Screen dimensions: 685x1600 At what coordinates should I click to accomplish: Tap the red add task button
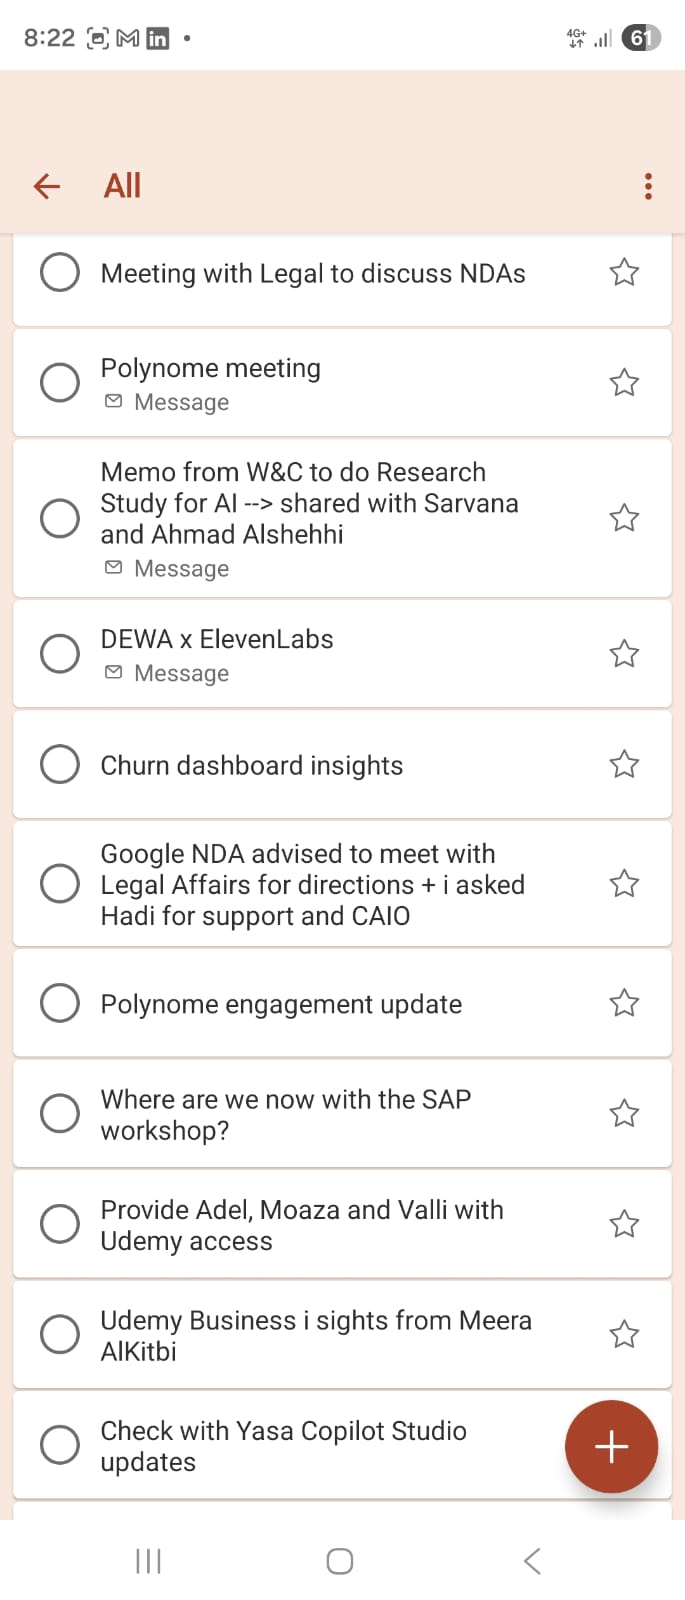click(611, 1446)
